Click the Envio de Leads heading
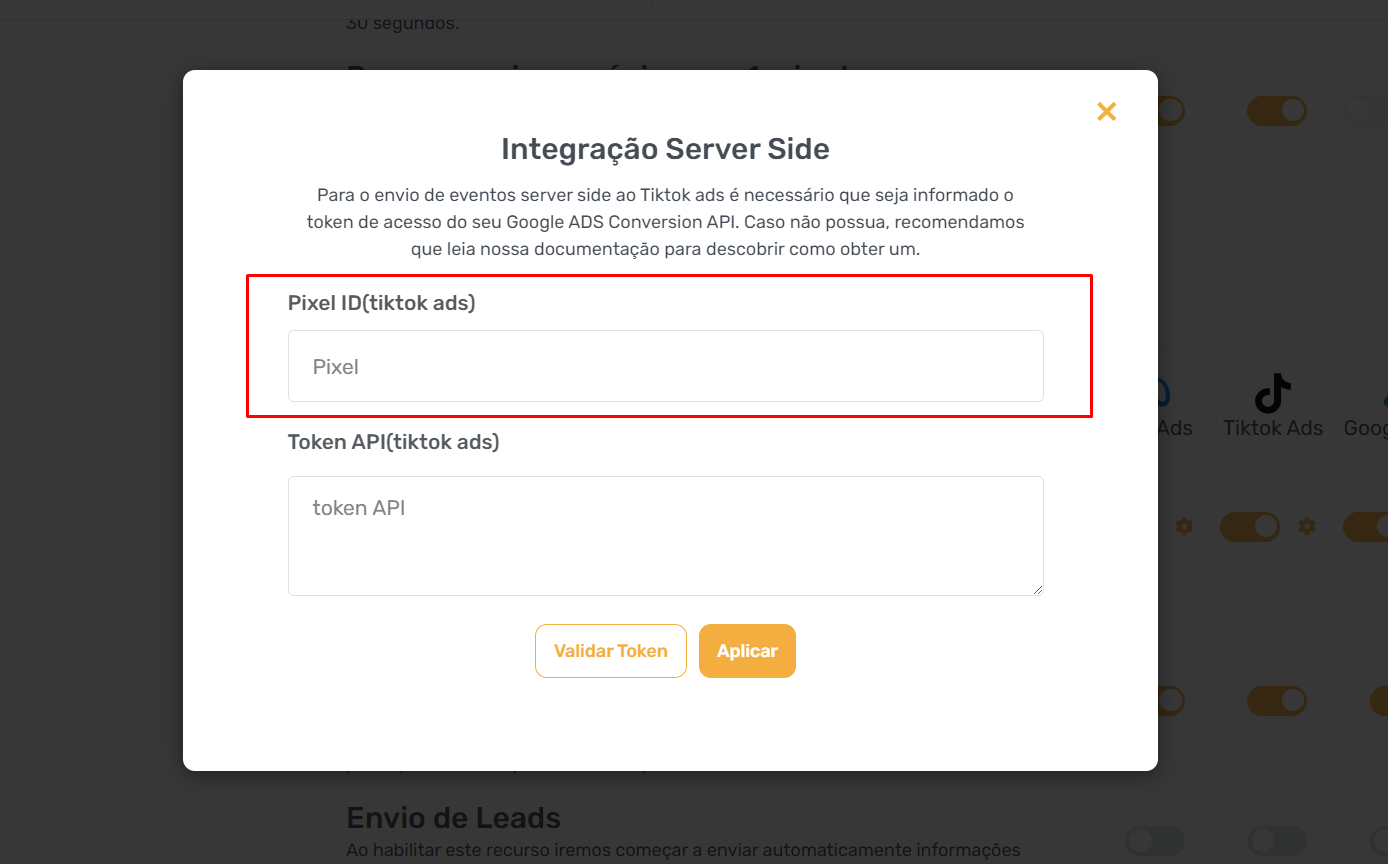This screenshot has width=1388, height=864. [453, 818]
